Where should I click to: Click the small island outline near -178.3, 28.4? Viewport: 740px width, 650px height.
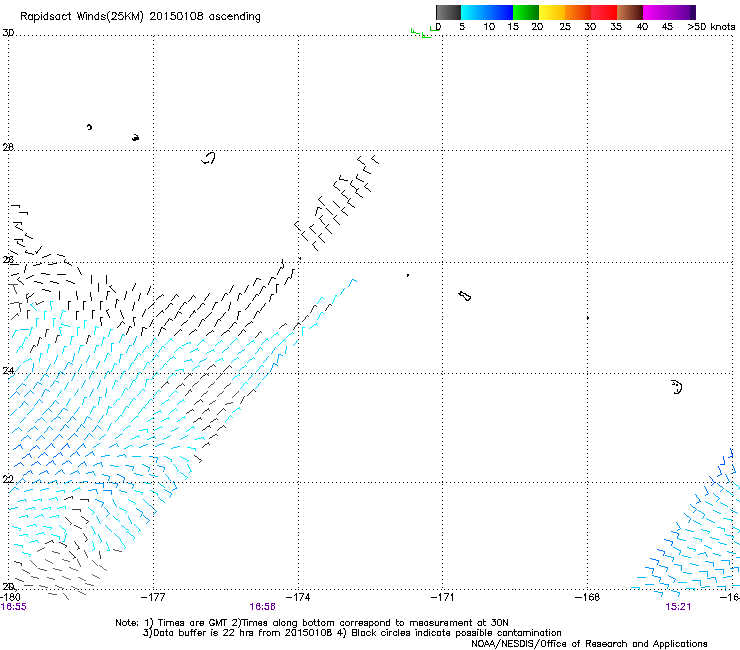tap(89, 127)
